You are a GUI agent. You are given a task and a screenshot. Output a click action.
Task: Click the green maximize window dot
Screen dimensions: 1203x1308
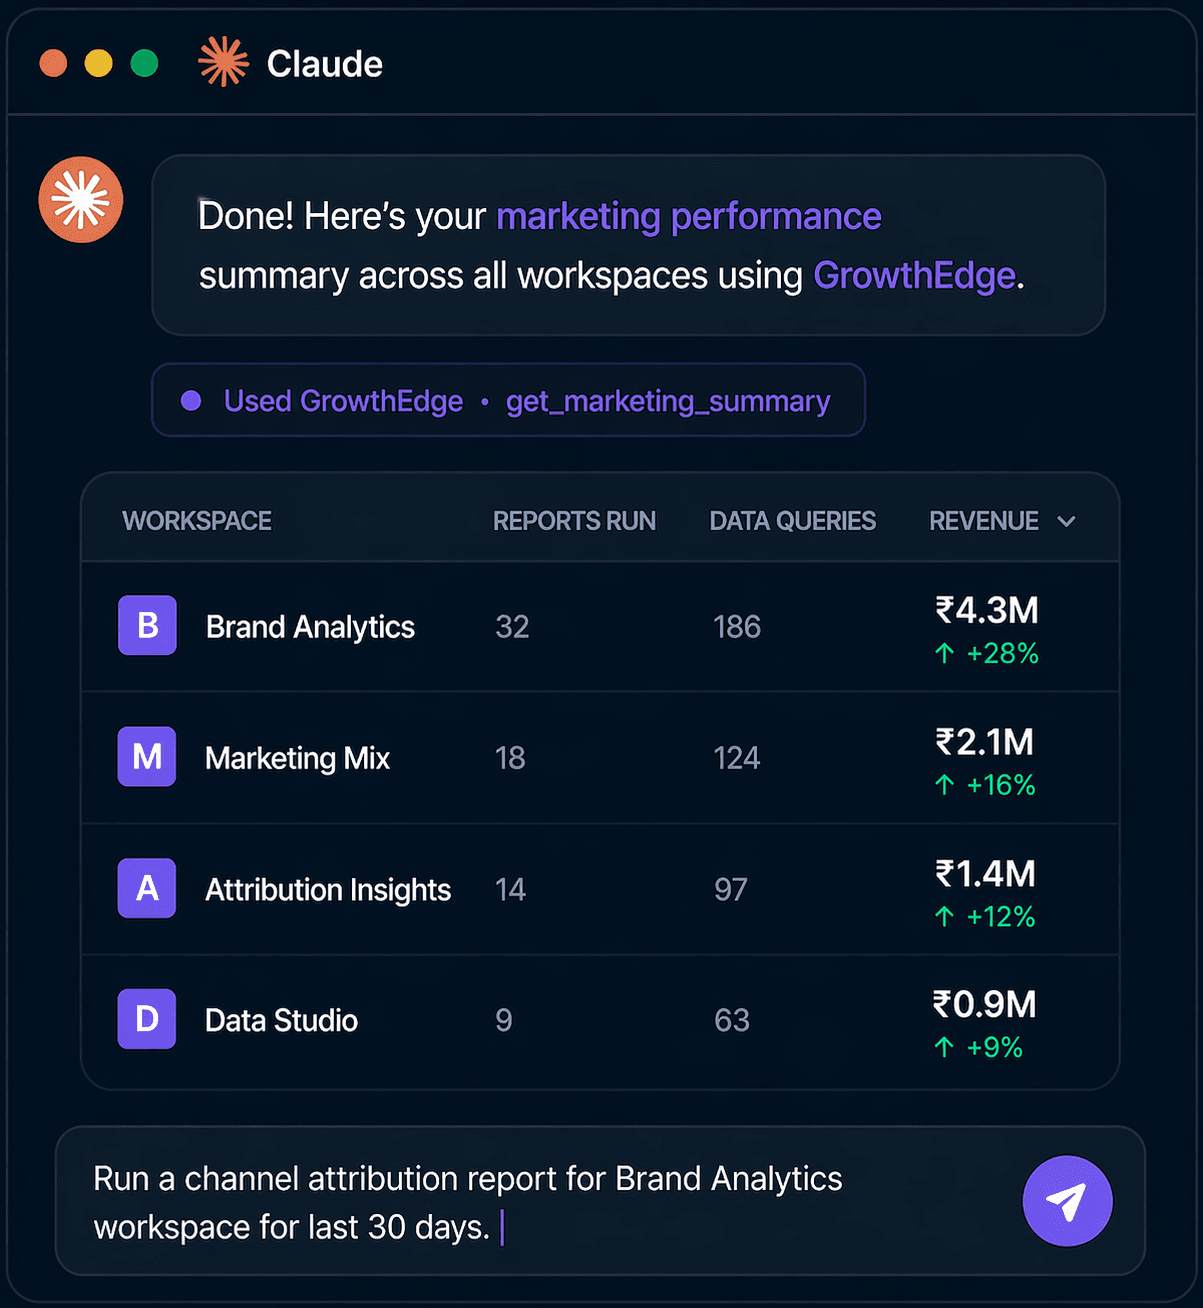145,63
